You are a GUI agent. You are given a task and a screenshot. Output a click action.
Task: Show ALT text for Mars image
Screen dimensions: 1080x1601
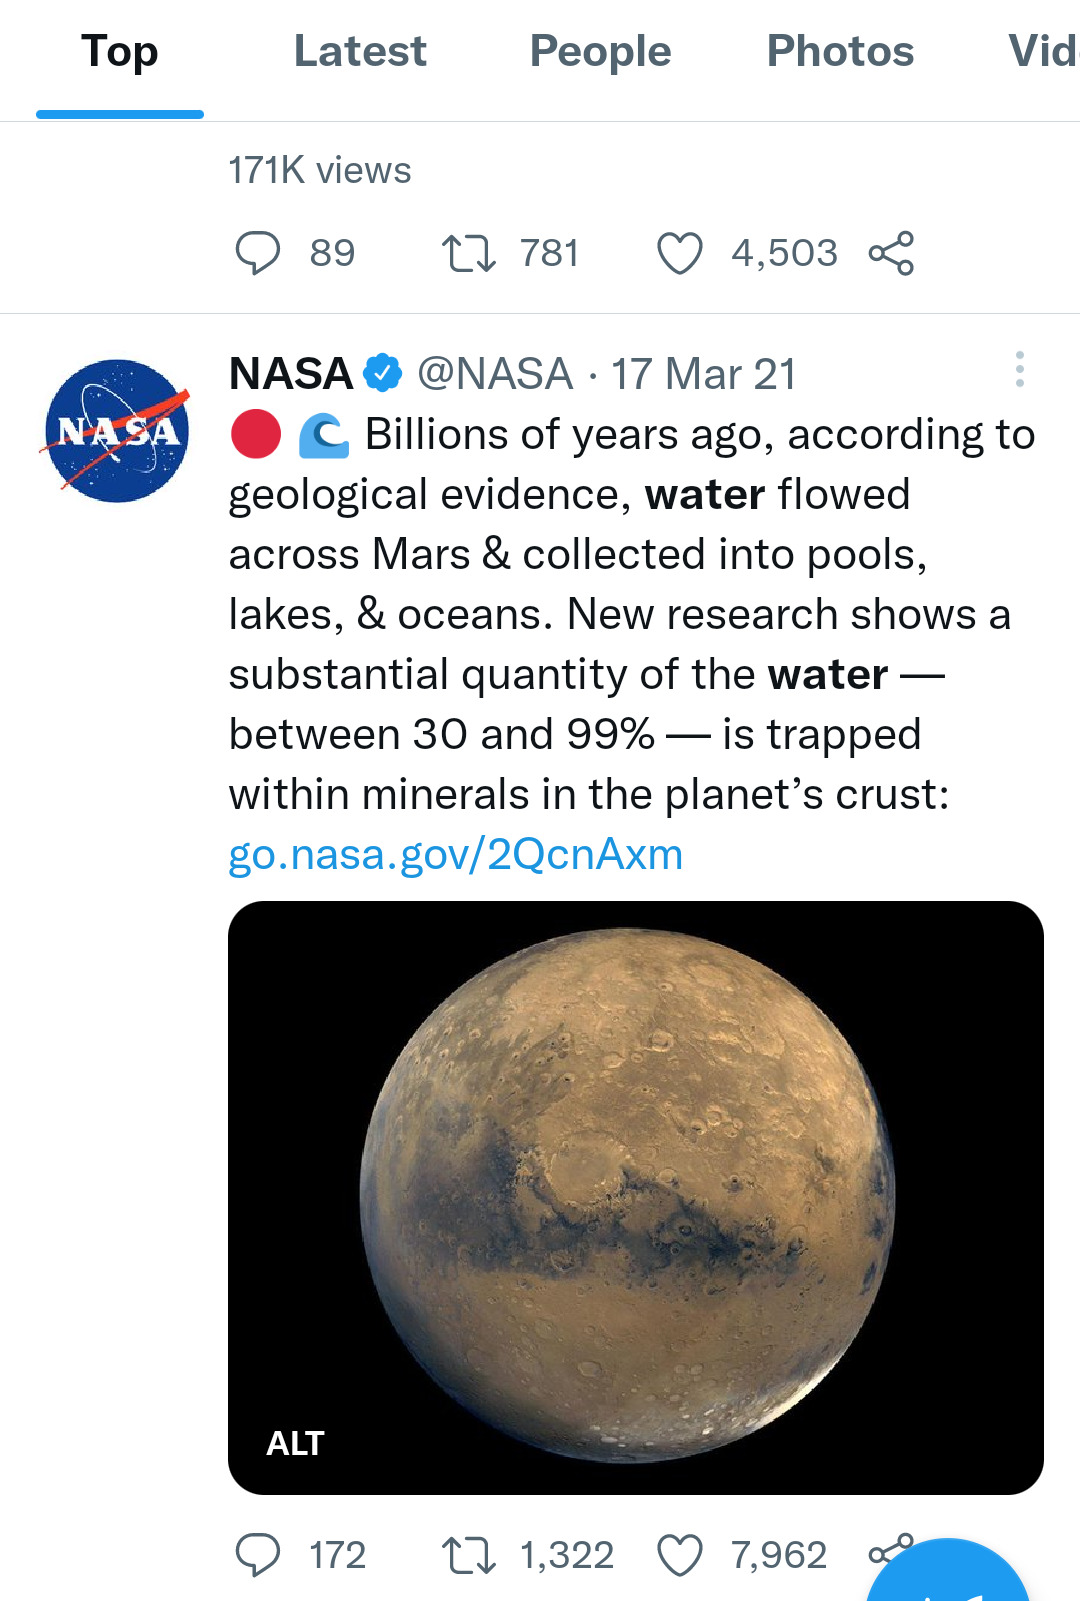[295, 1443]
